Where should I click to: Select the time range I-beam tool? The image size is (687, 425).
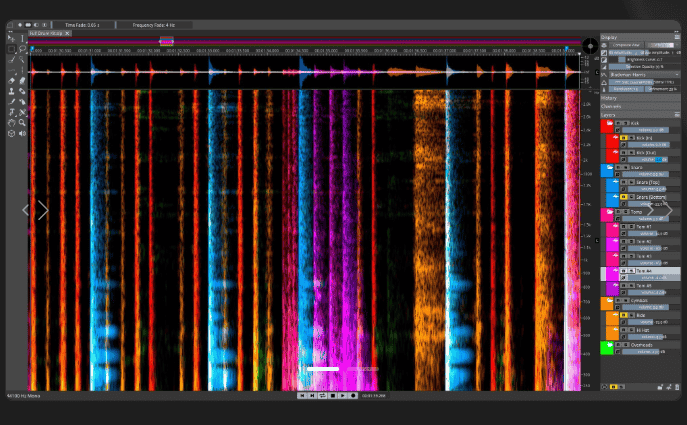(22, 39)
